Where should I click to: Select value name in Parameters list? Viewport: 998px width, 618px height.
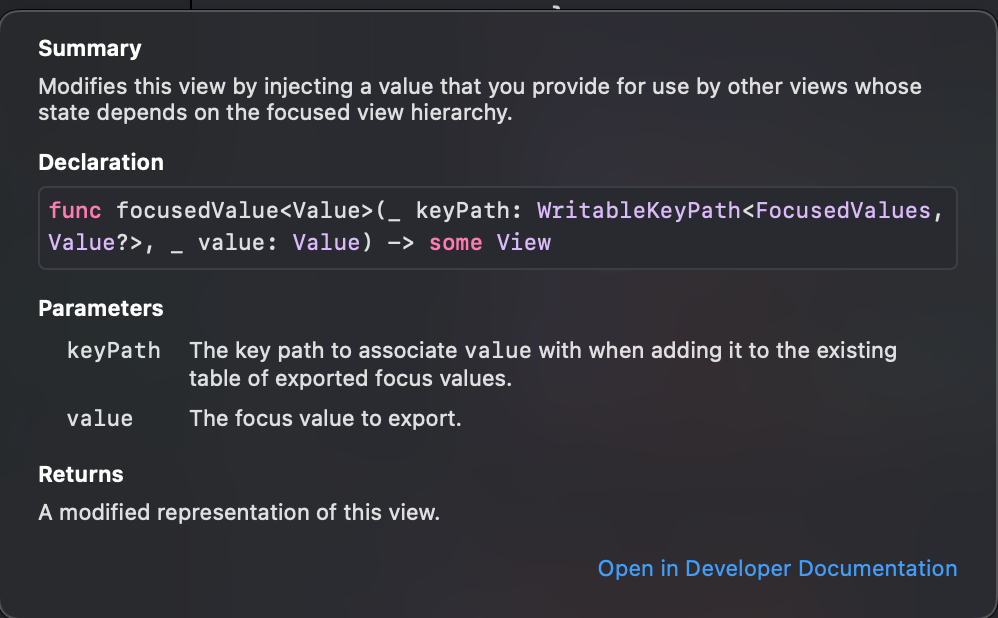pos(100,418)
